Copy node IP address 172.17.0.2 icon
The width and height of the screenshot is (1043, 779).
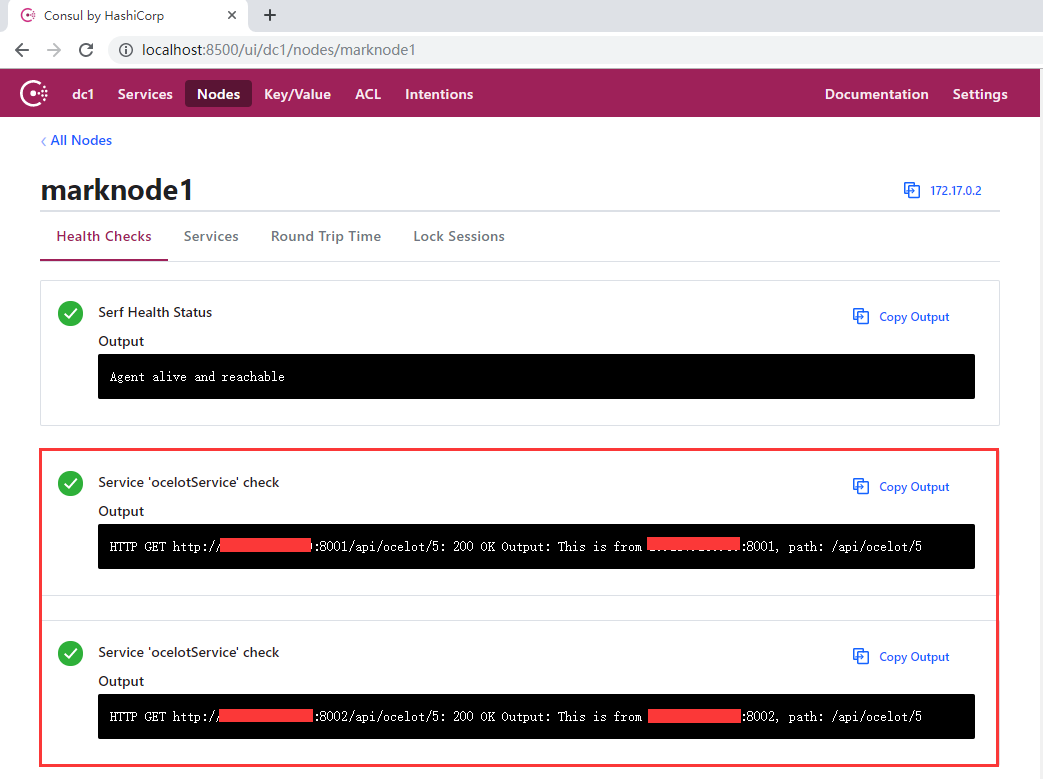[x=912, y=190]
